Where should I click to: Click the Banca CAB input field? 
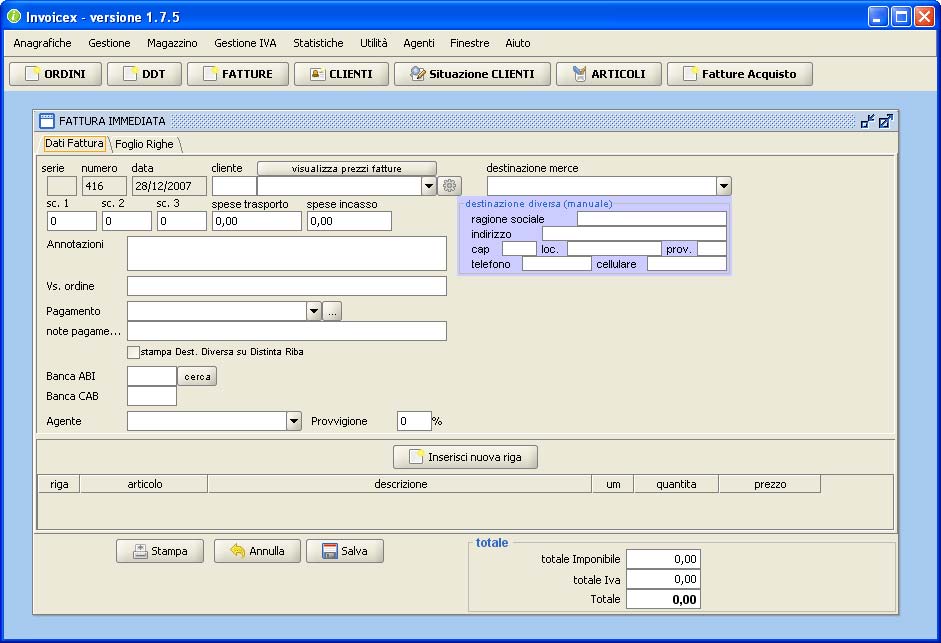tap(152, 396)
